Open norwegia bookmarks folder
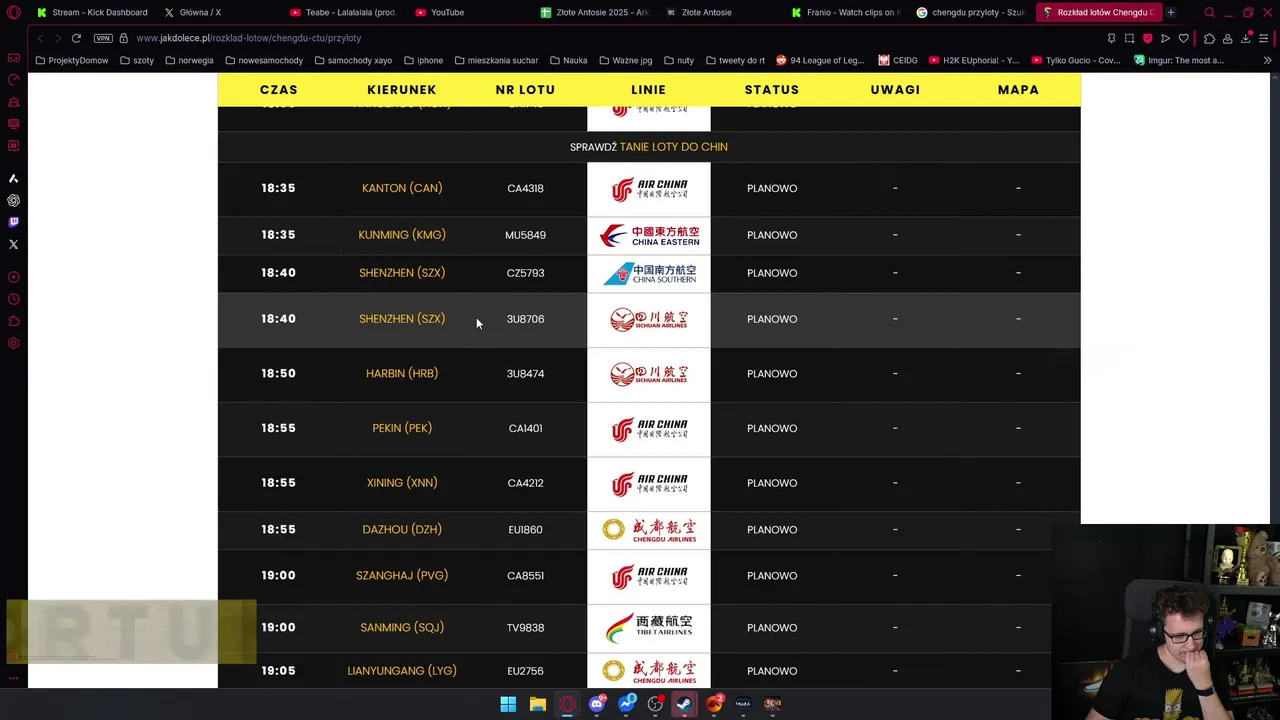 (190, 60)
